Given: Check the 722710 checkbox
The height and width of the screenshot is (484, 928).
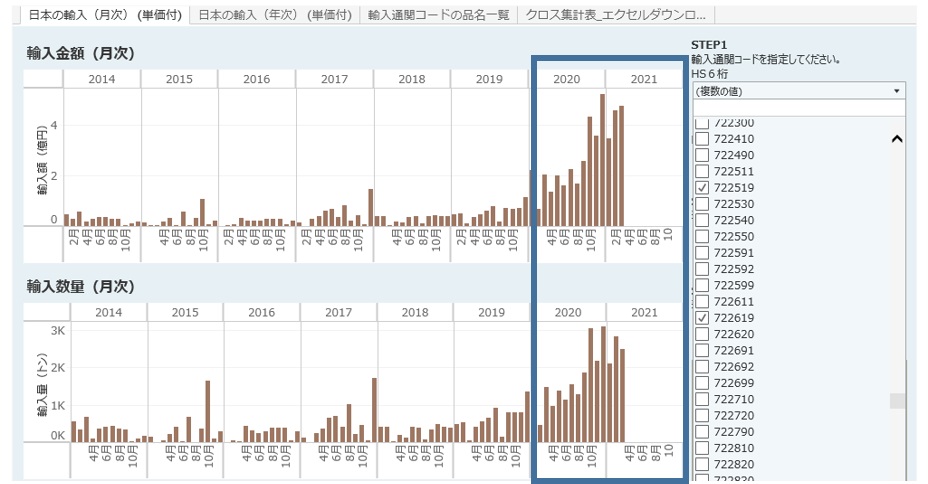Looking at the screenshot, I should coord(702,399).
